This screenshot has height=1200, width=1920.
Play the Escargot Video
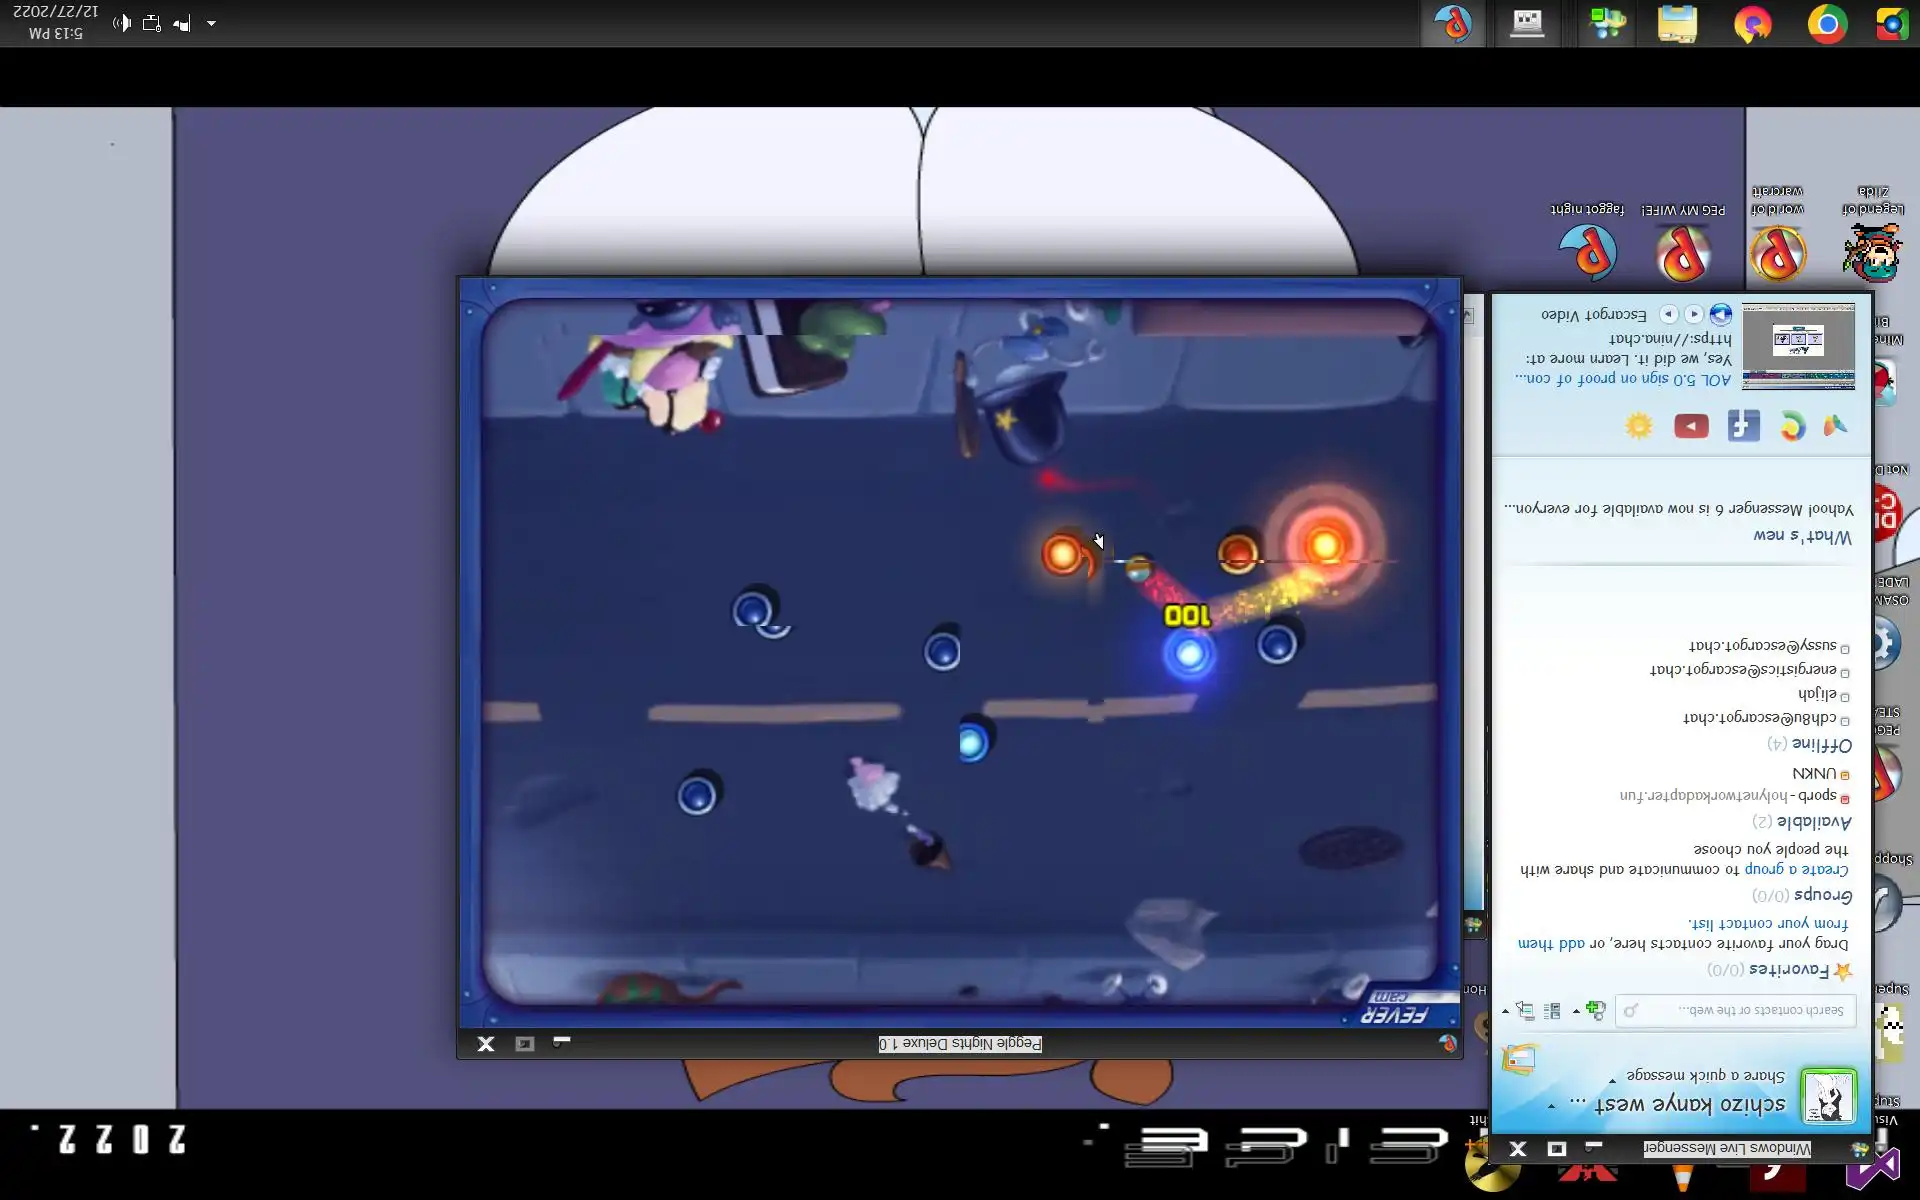pyautogui.click(x=1720, y=314)
